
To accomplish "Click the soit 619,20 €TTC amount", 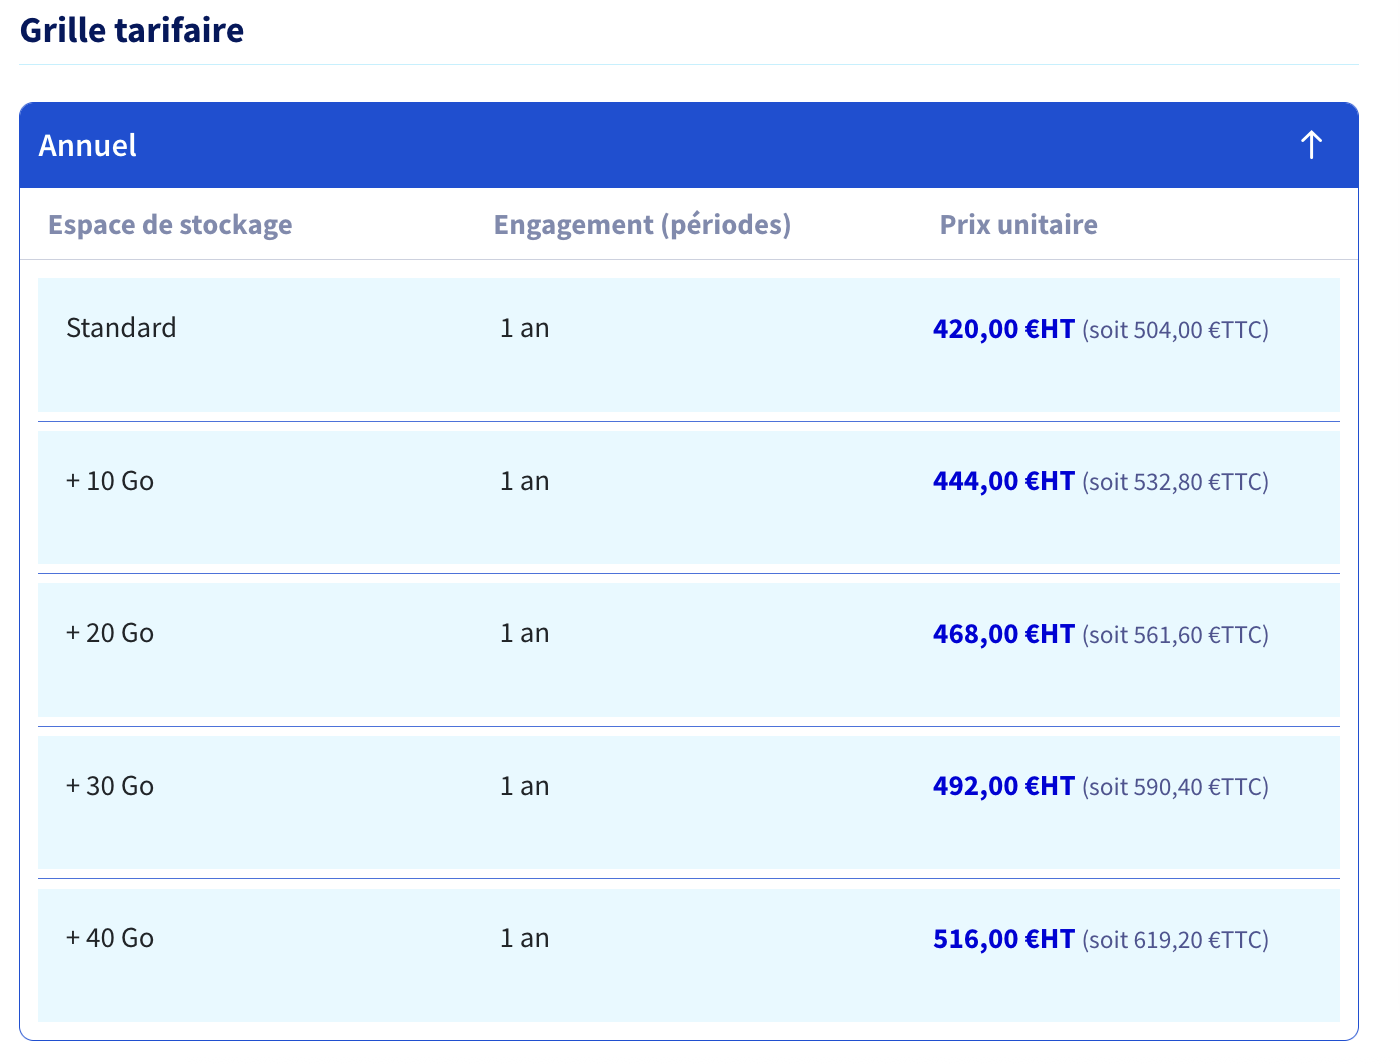I will [1175, 940].
